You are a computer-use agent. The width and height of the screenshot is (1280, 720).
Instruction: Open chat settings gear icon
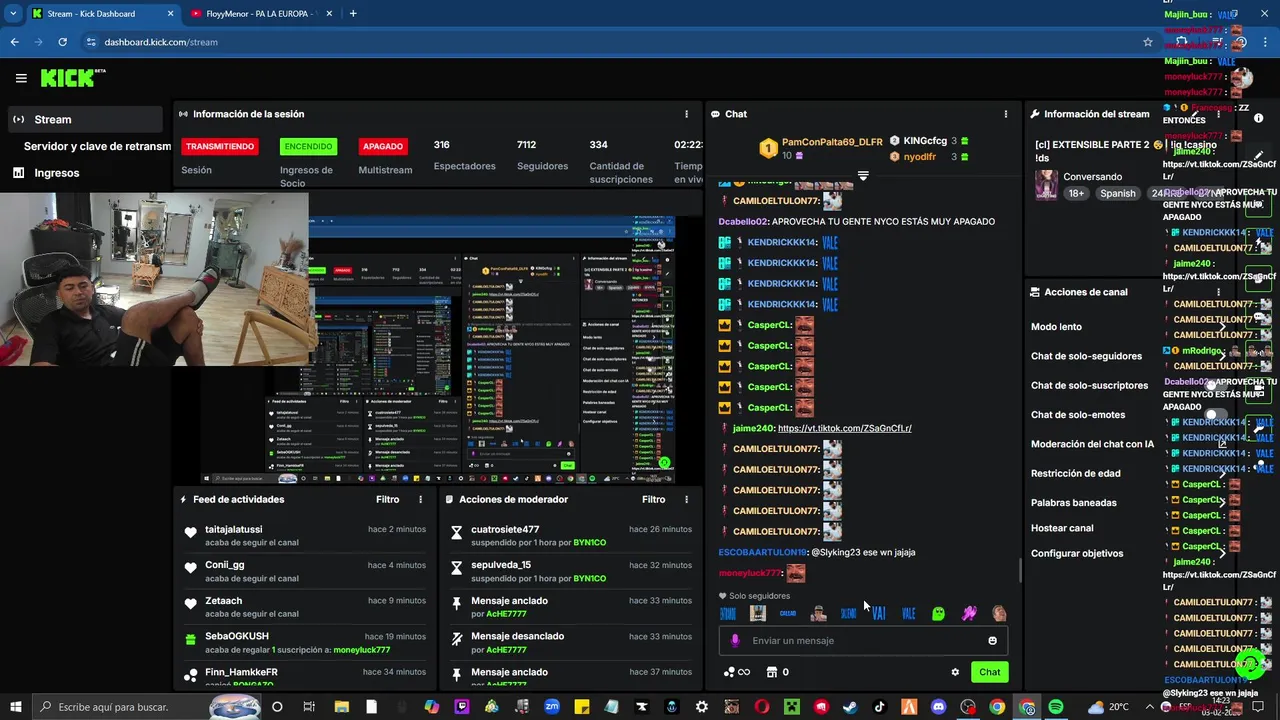point(955,672)
